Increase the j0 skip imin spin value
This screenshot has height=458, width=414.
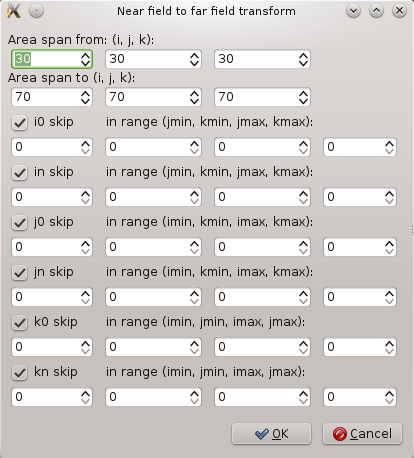85,243
